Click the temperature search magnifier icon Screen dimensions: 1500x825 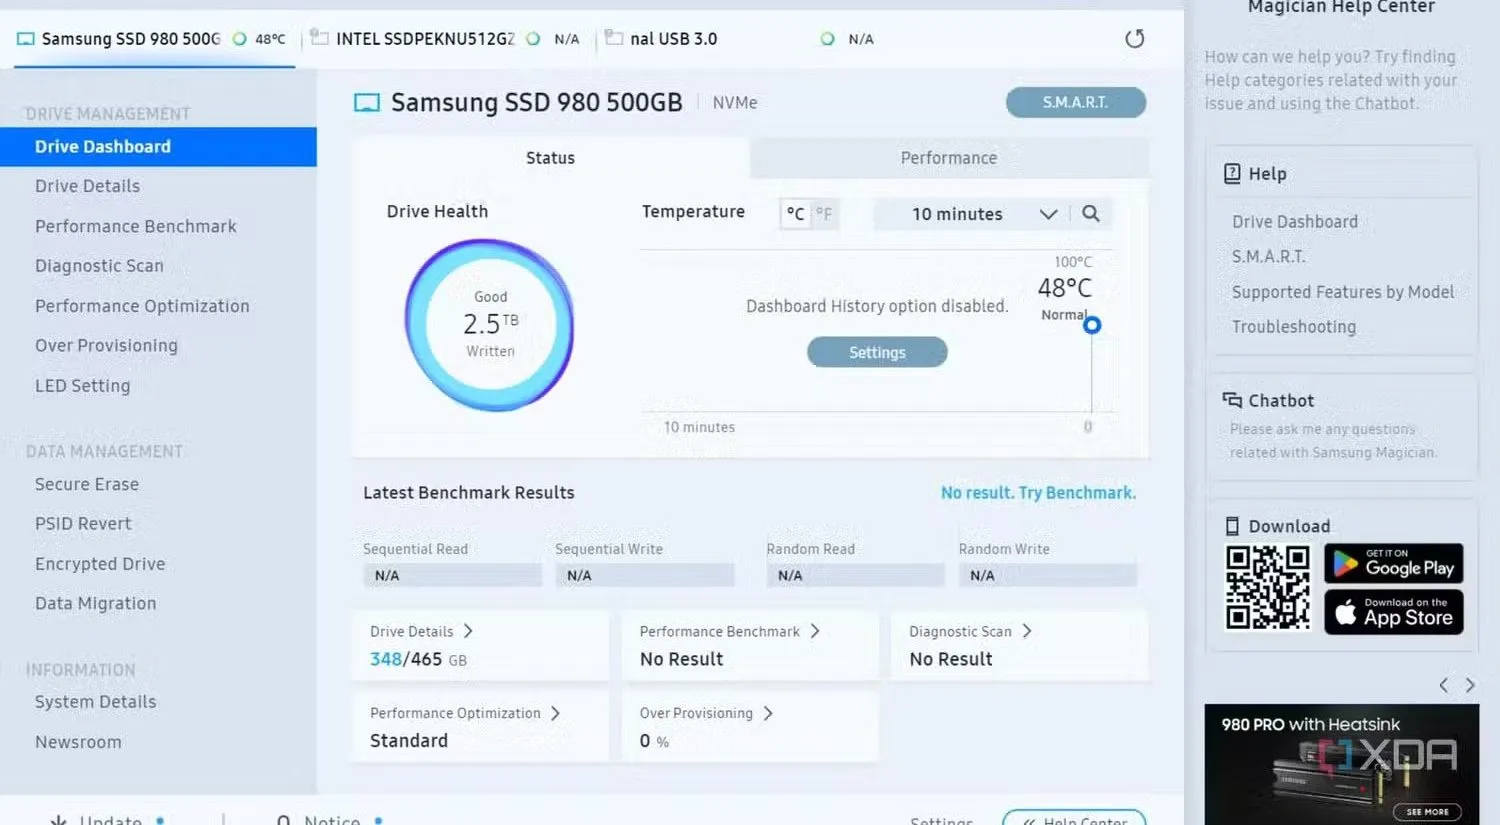point(1091,214)
